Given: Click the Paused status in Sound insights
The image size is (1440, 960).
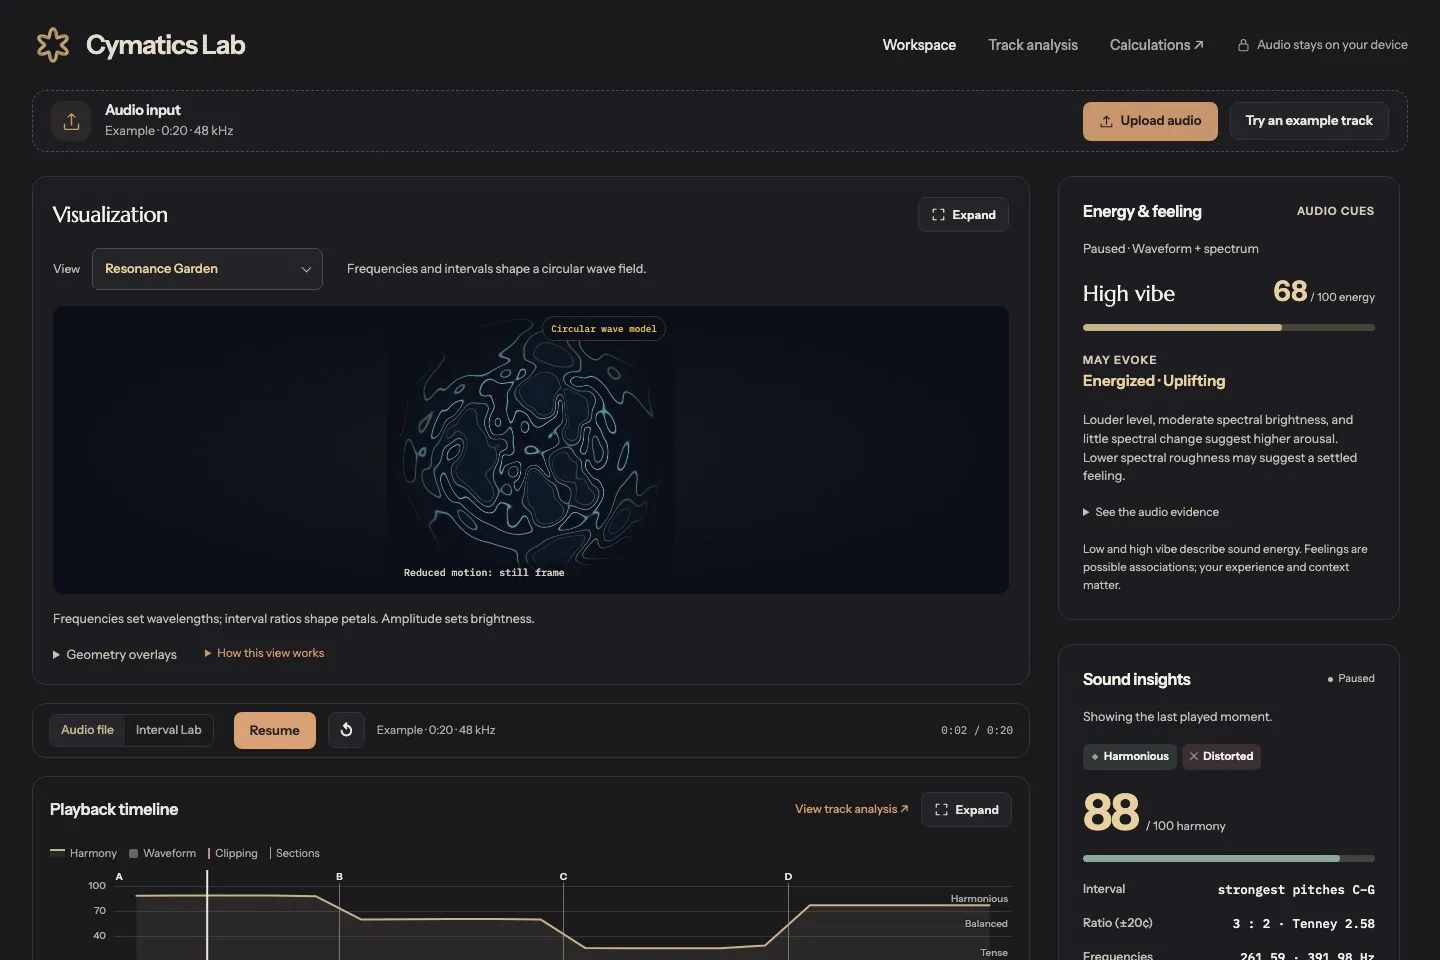Looking at the screenshot, I should click(1350, 678).
